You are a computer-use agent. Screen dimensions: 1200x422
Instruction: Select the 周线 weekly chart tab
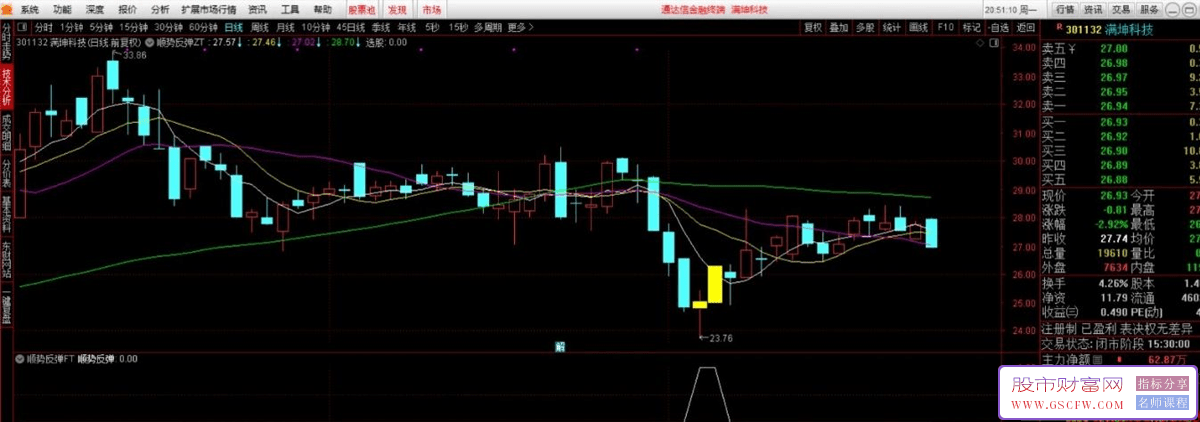260,27
